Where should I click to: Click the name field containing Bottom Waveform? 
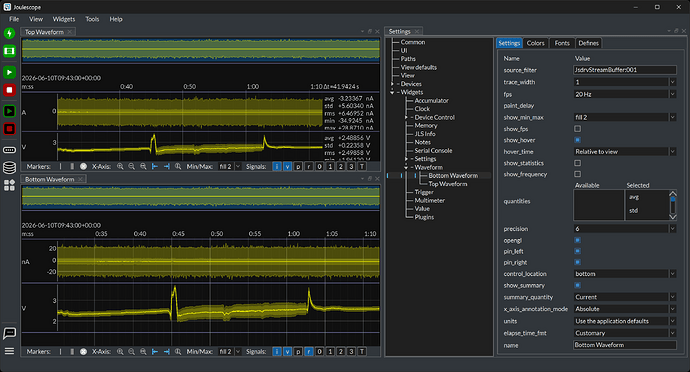(624, 345)
